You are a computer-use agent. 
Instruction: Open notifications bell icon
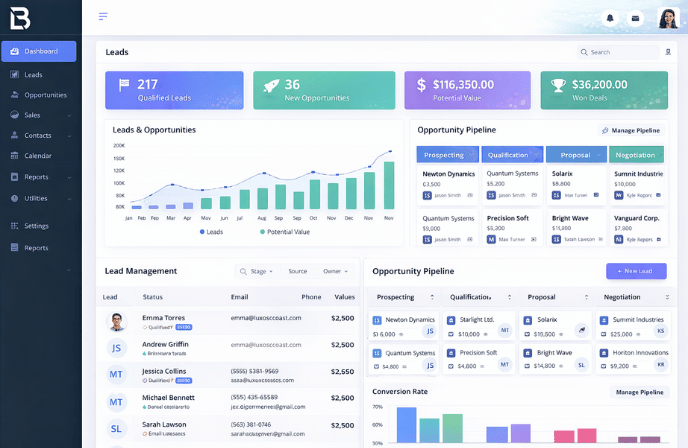[610, 18]
